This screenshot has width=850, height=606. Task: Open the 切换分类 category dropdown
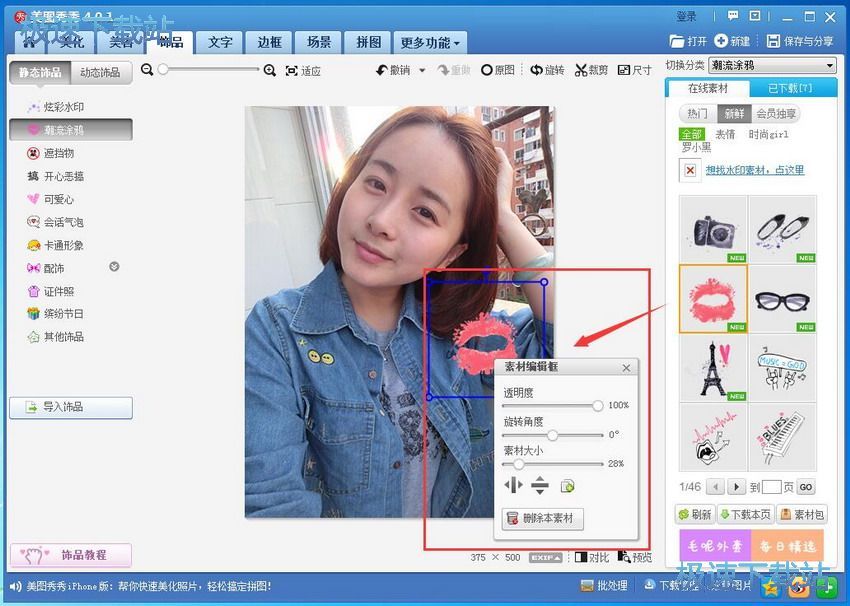[x=772, y=66]
